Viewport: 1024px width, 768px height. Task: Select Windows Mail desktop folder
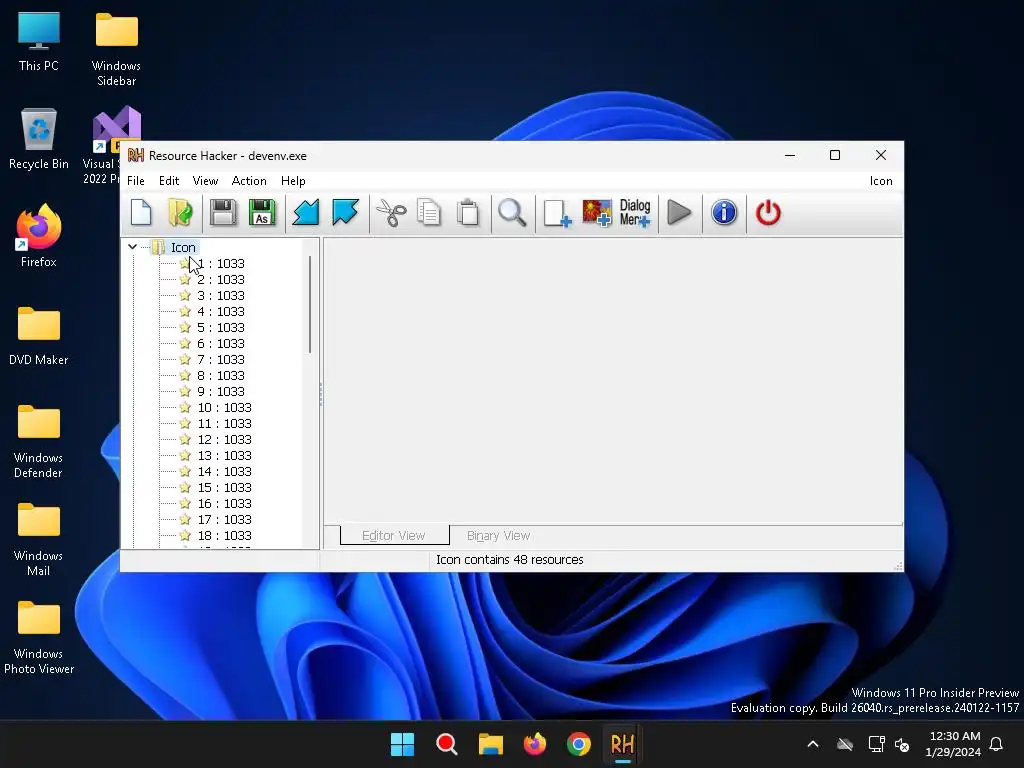click(39, 539)
